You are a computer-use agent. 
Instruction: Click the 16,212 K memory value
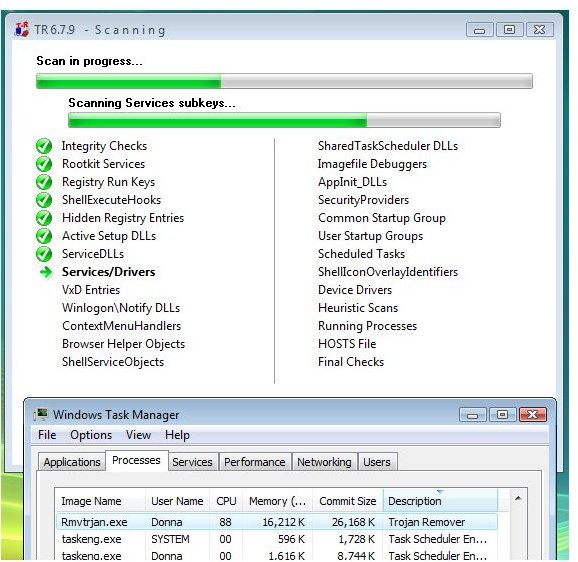[x=283, y=522]
